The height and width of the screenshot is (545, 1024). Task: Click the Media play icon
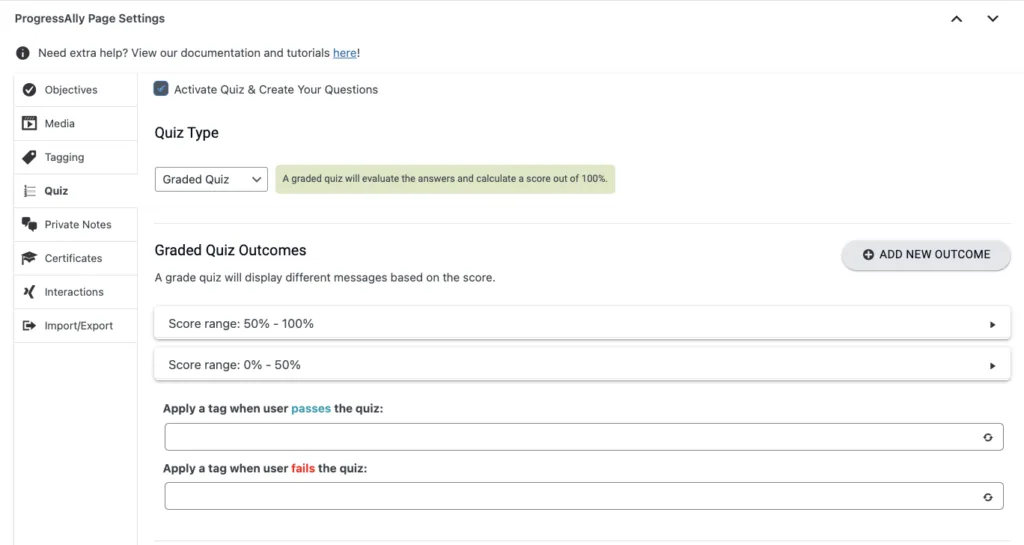(x=29, y=124)
